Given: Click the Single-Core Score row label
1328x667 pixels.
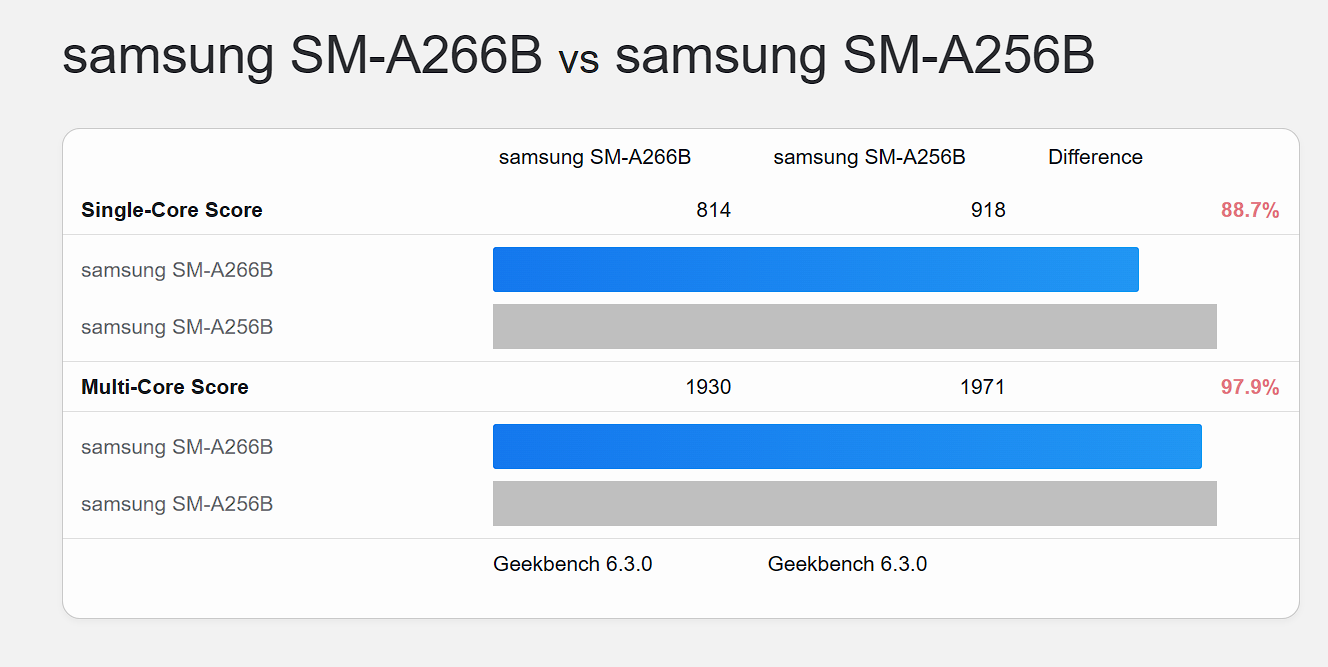Looking at the screenshot, I should pos(172,210).
